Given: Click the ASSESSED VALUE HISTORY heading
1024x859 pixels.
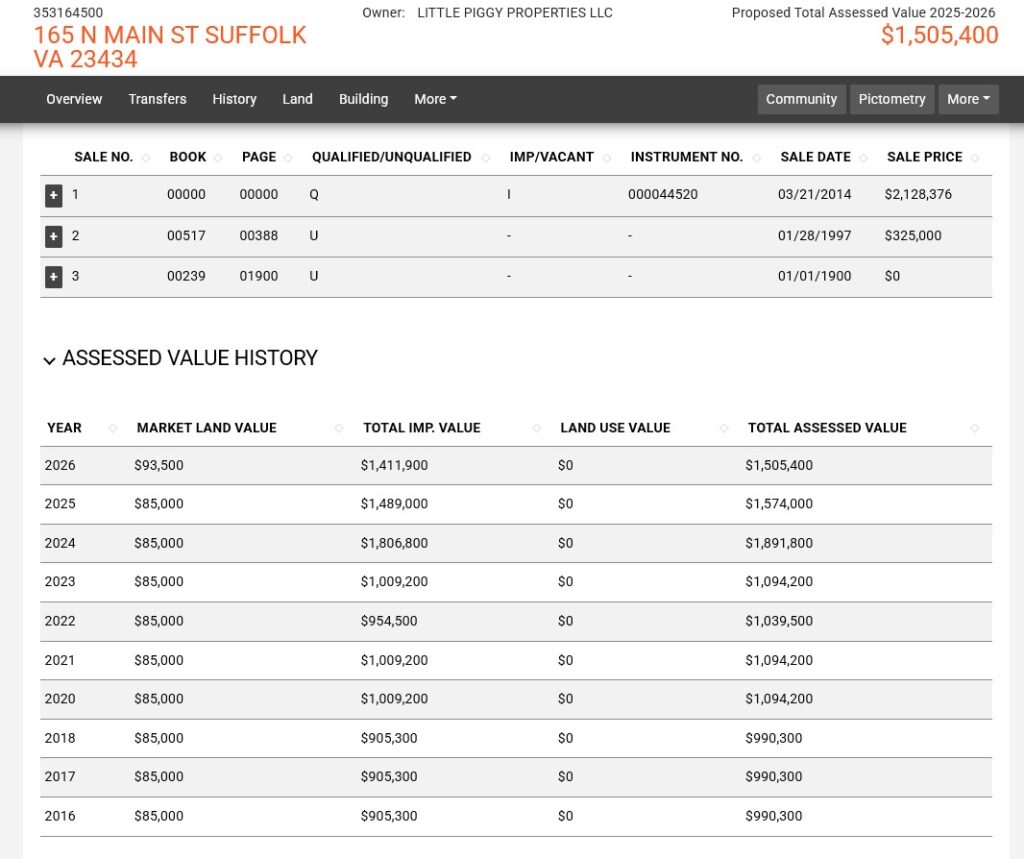Looking at the screenshot, I should point(190,359).
